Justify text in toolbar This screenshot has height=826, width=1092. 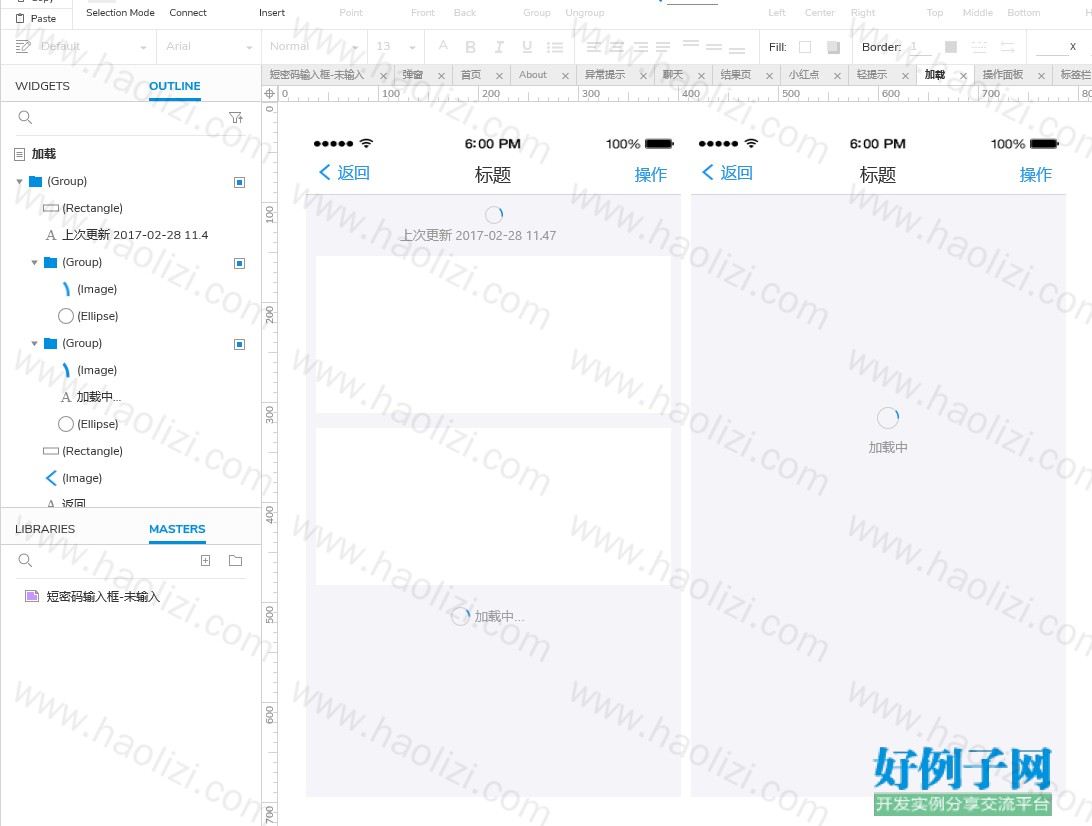pyautogui.click(x=662, y=47)
